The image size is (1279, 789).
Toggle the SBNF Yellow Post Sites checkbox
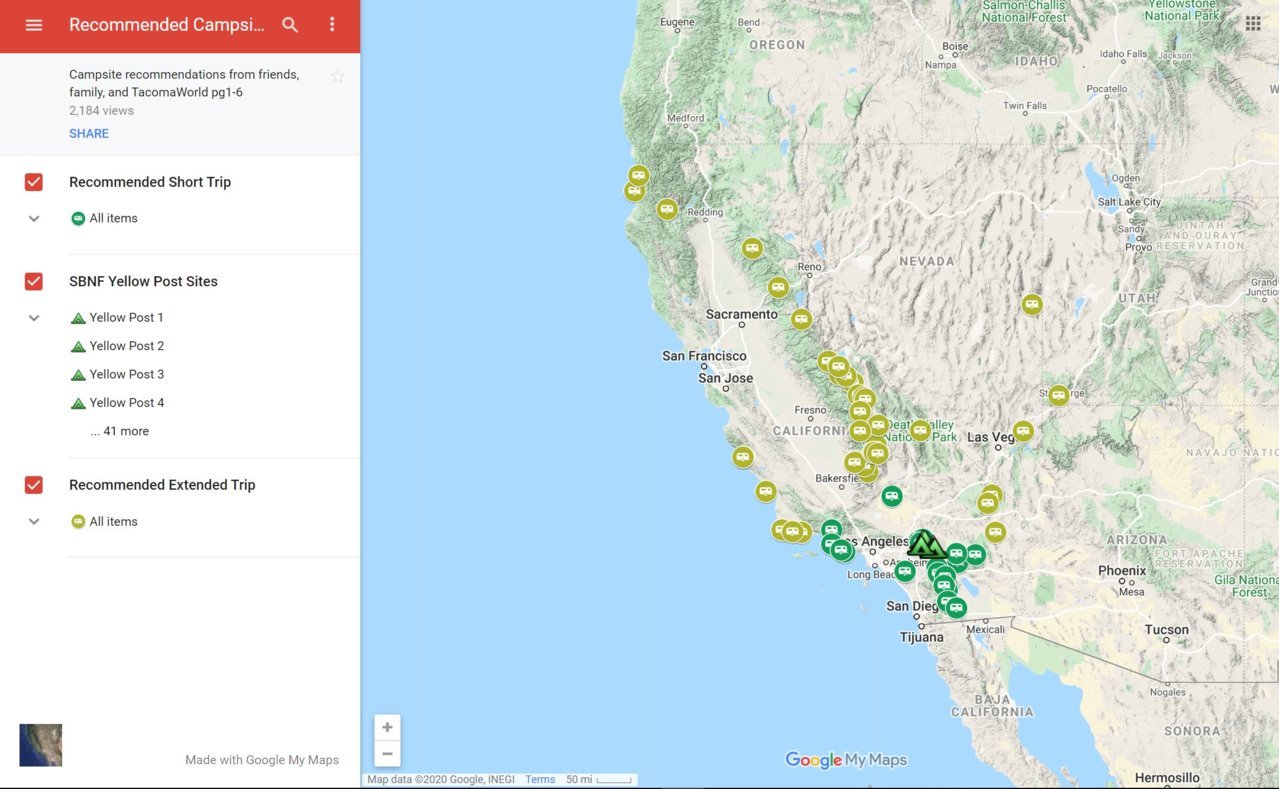34,281
